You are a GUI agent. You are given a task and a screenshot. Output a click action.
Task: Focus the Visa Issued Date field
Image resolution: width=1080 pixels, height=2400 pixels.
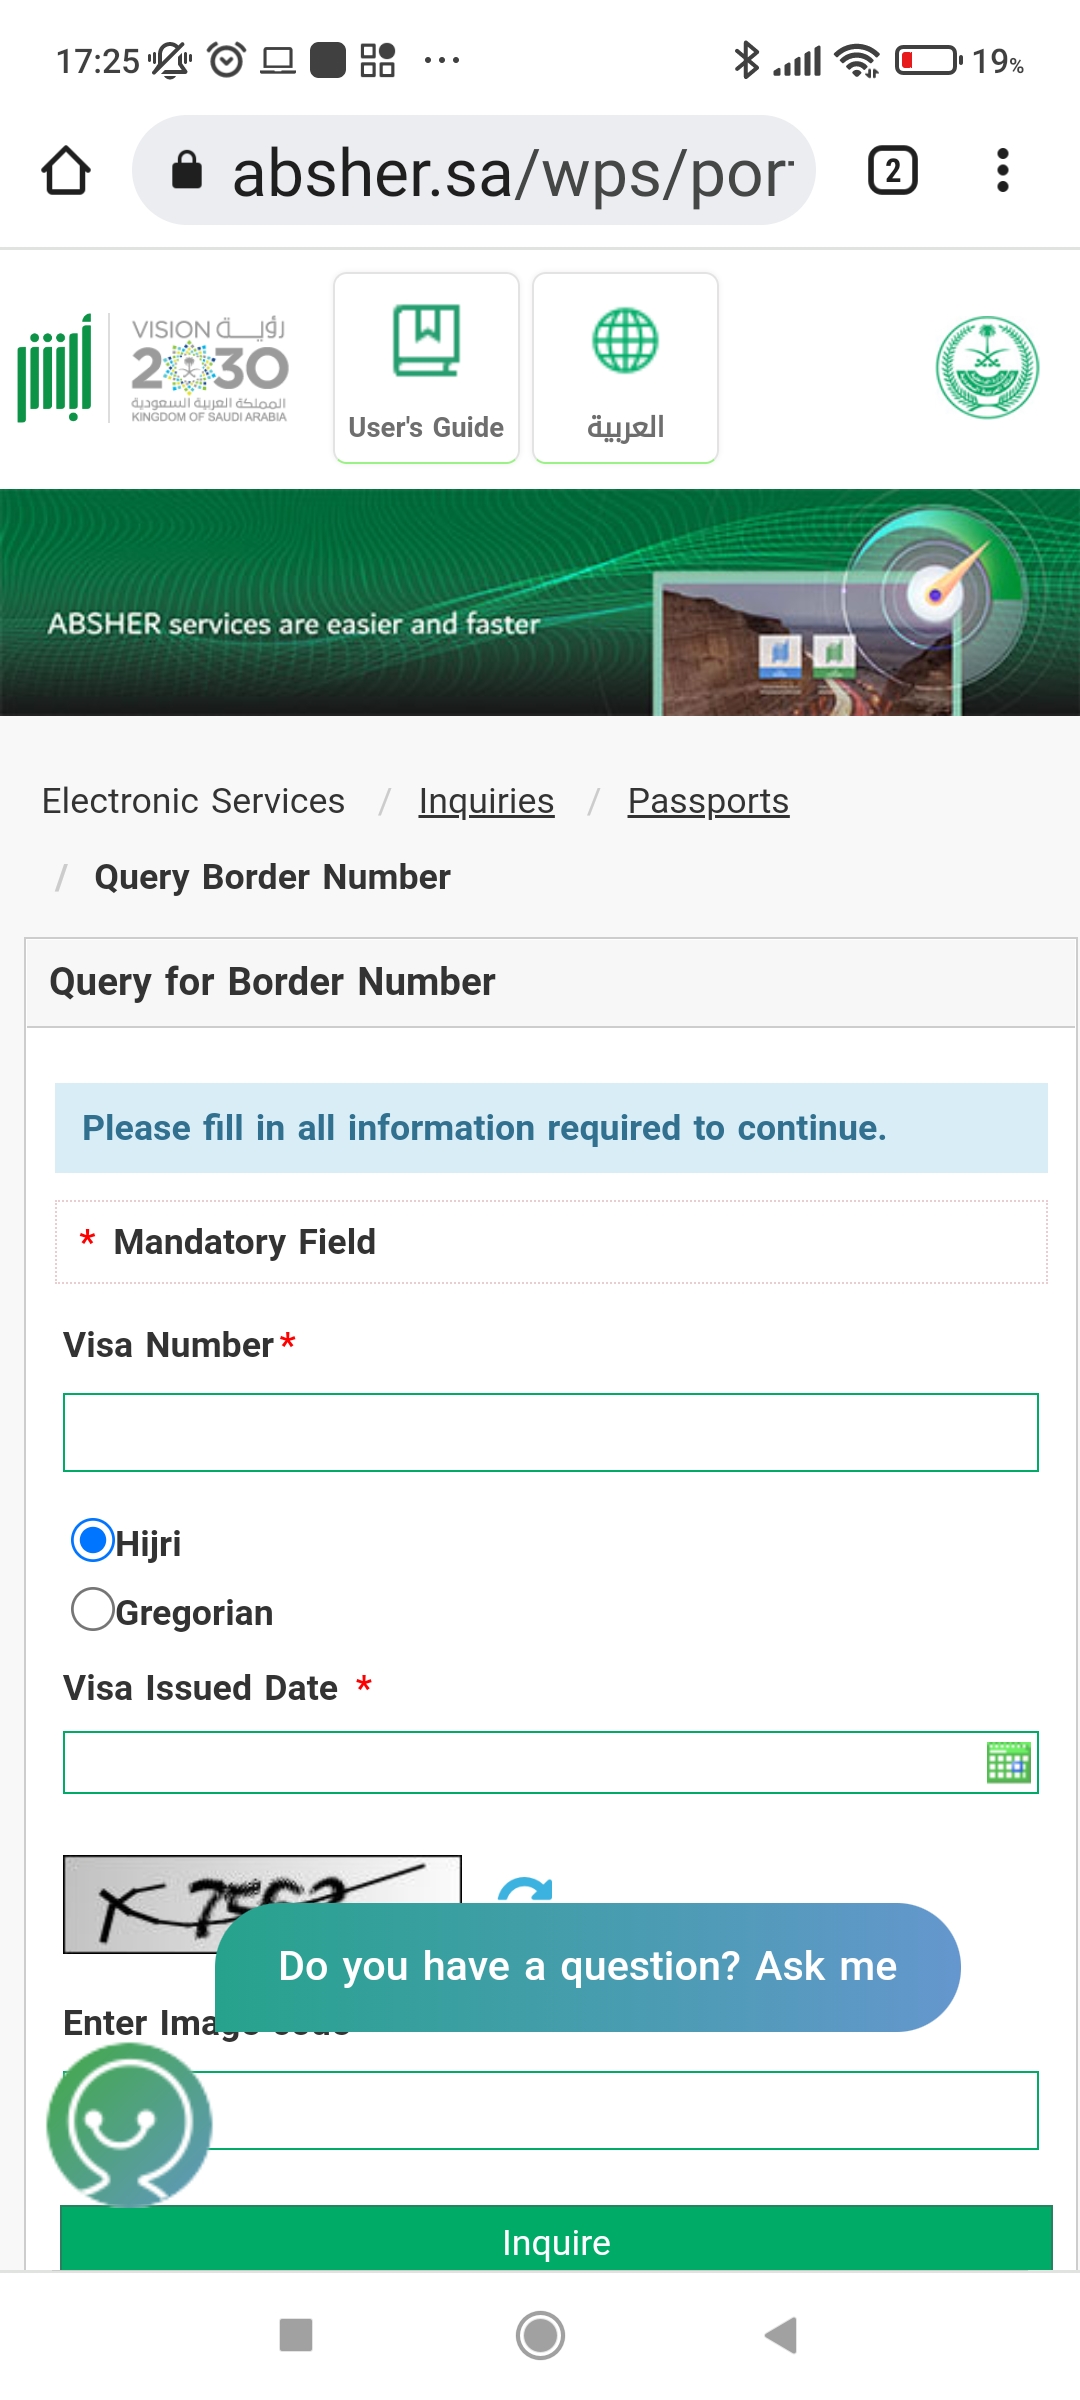(x=520, y=1762)
